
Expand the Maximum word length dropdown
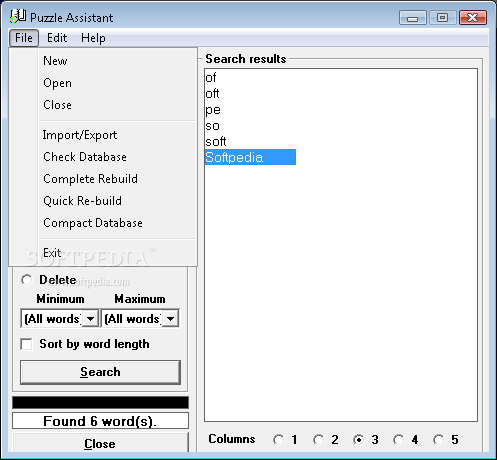171,319
